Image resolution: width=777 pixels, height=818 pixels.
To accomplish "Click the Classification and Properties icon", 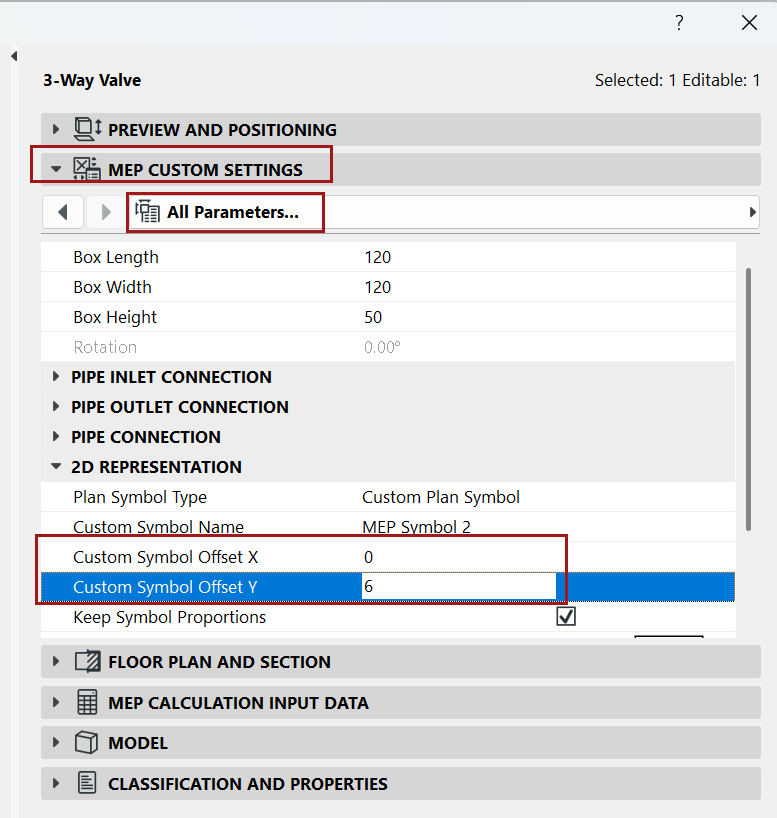I will coord(88,783).
